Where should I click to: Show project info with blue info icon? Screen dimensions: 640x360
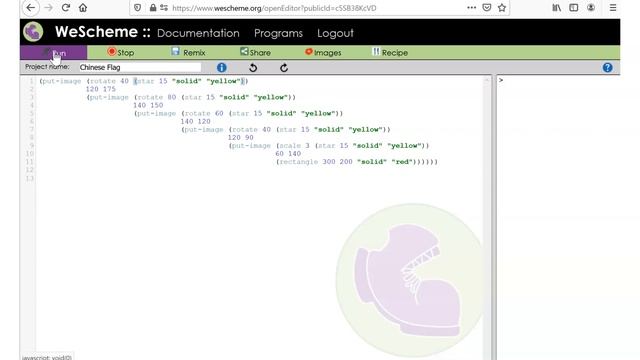pos(222,68)
